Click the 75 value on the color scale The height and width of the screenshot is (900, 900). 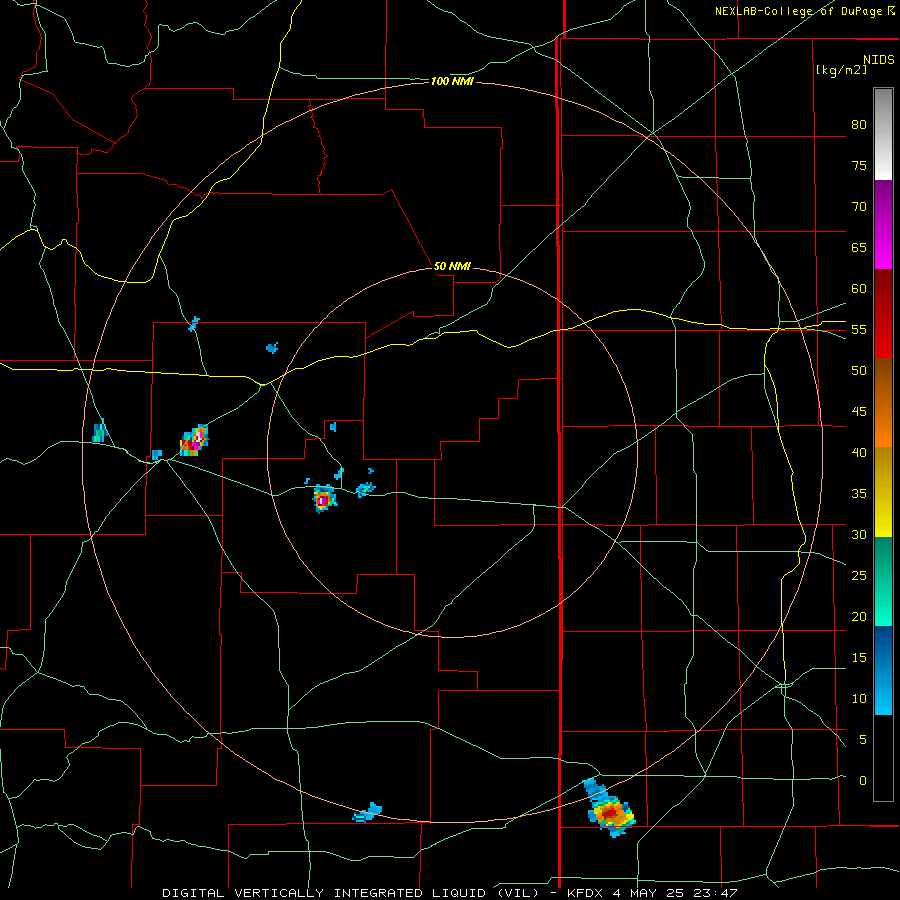point(859,165)
